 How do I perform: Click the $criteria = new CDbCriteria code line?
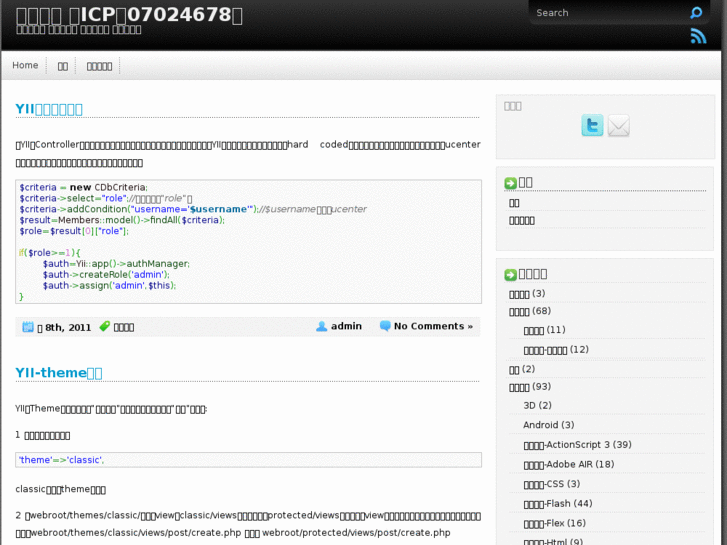point(83,187)
